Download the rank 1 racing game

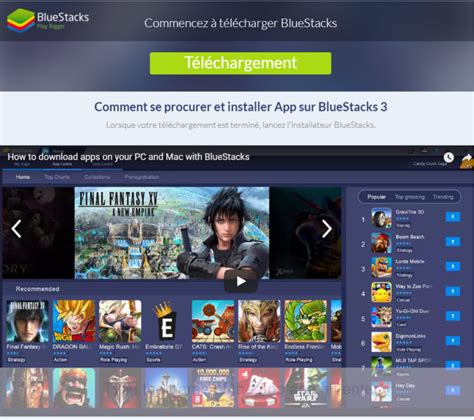[453, 217]
